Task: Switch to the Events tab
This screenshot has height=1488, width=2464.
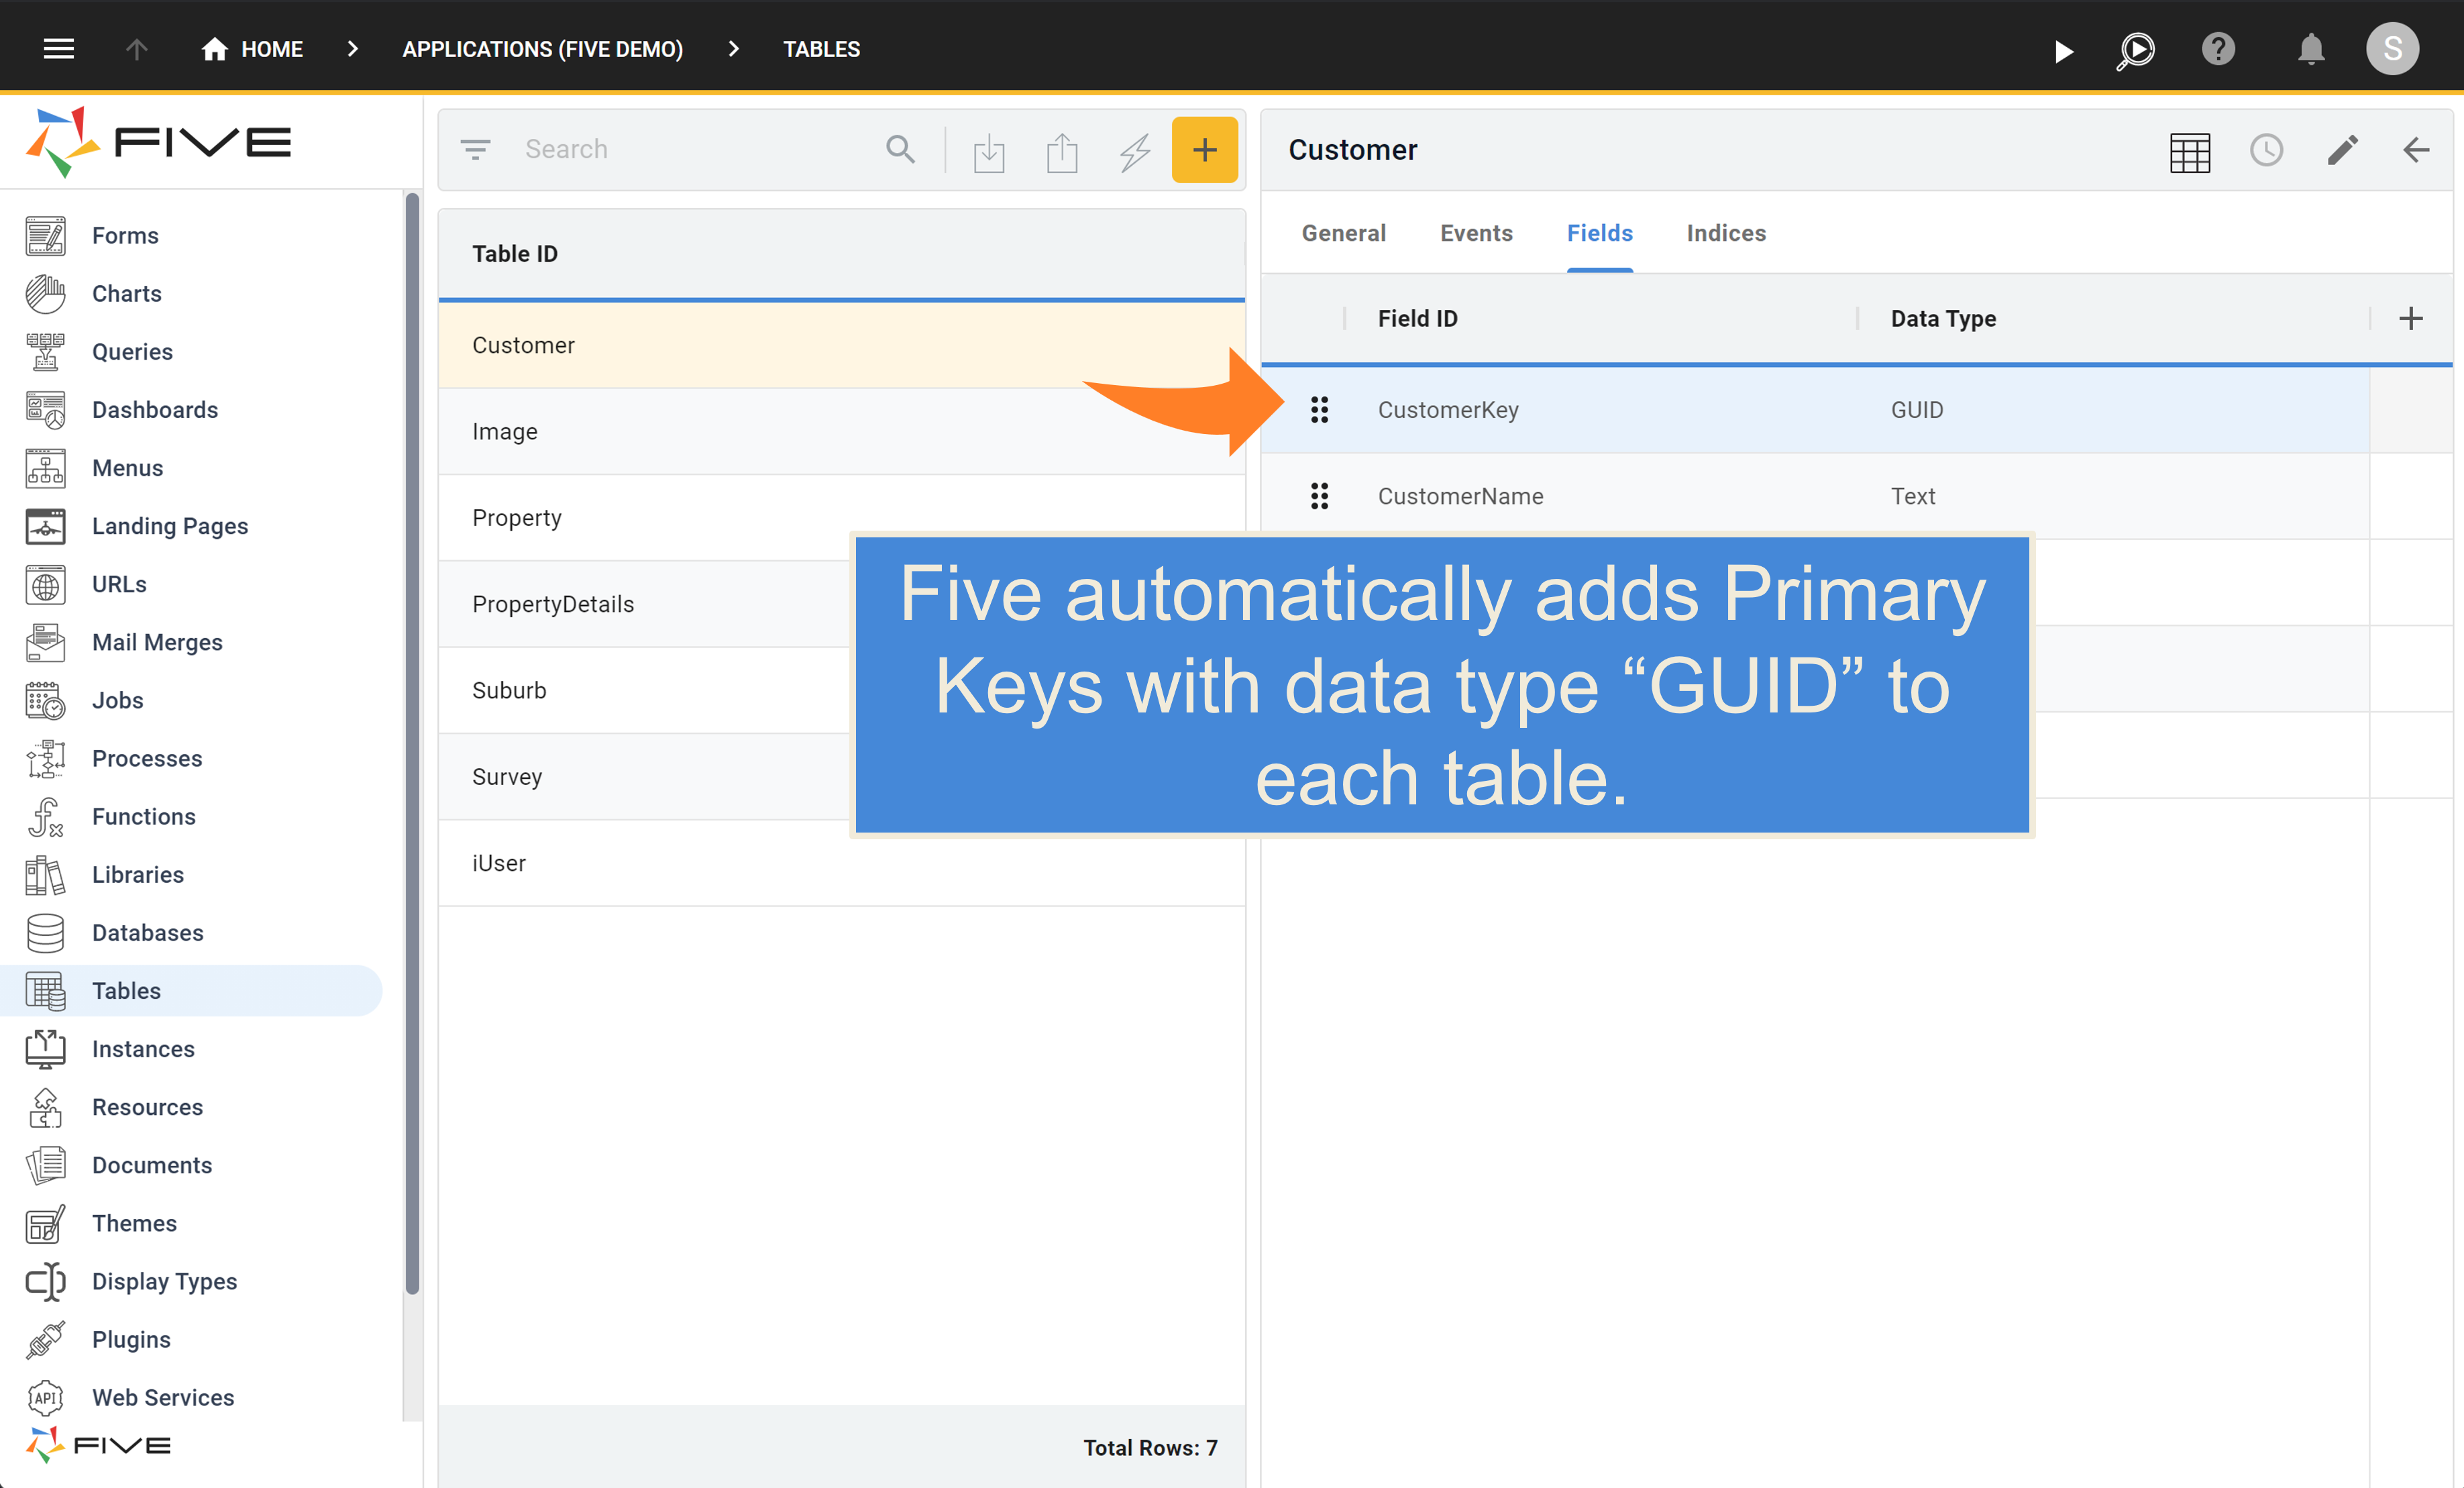Action: tap(1476, 233)
